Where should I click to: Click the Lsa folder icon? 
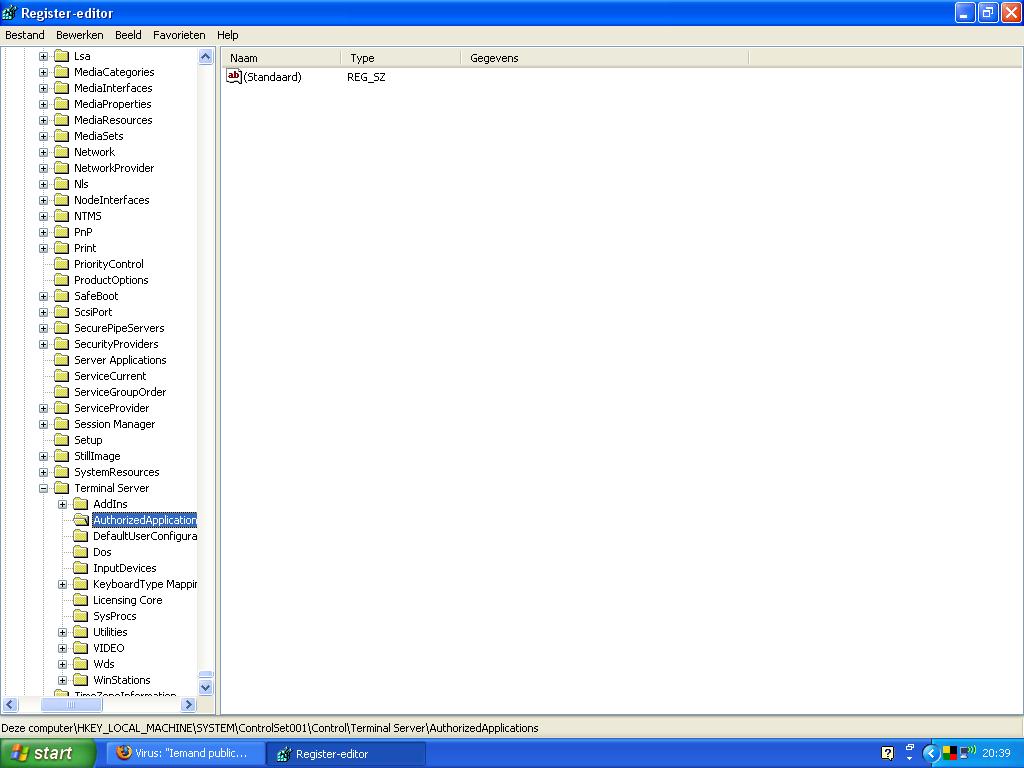[x=61, y=56]
